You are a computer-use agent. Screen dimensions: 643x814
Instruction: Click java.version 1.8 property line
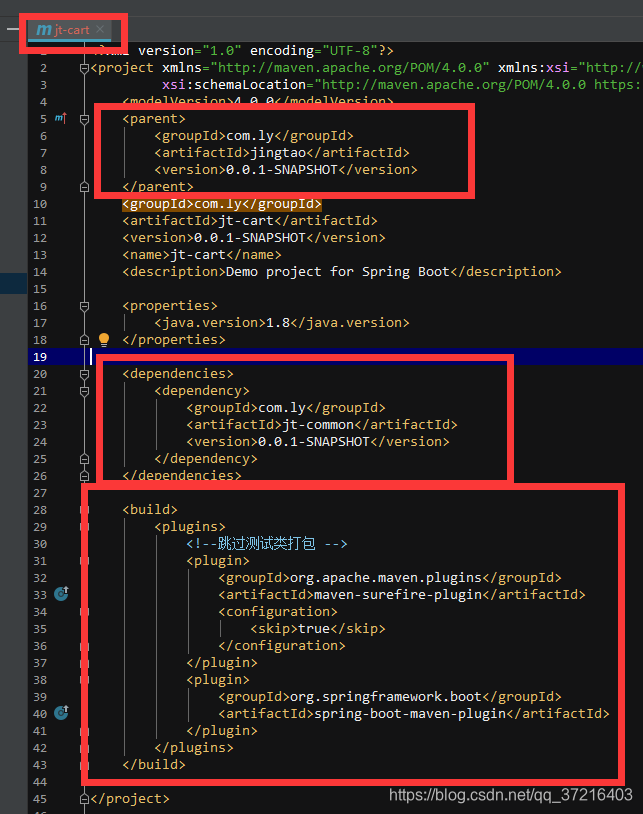coord(282,323)
